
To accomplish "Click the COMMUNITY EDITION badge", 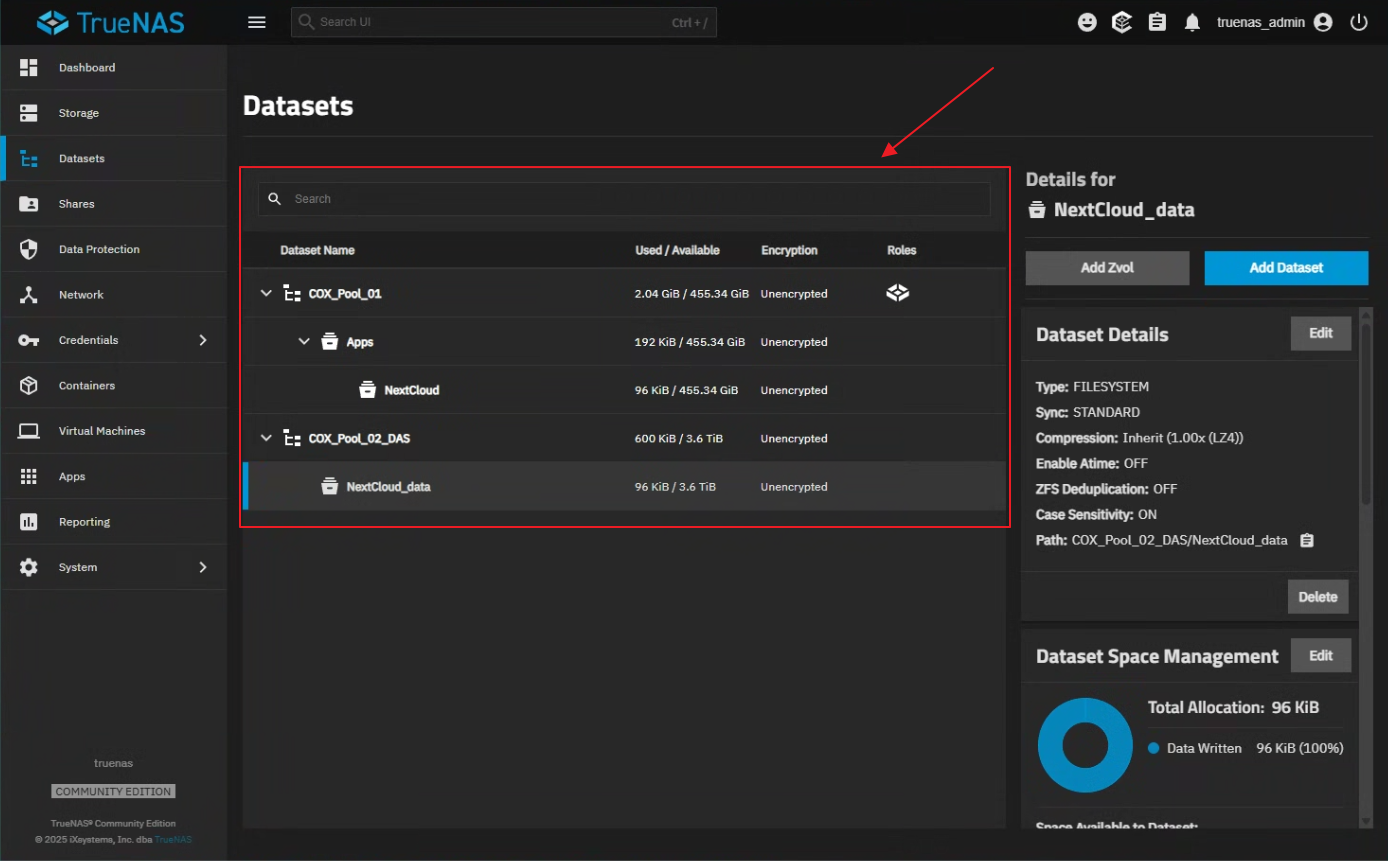I will pos(114,791).
